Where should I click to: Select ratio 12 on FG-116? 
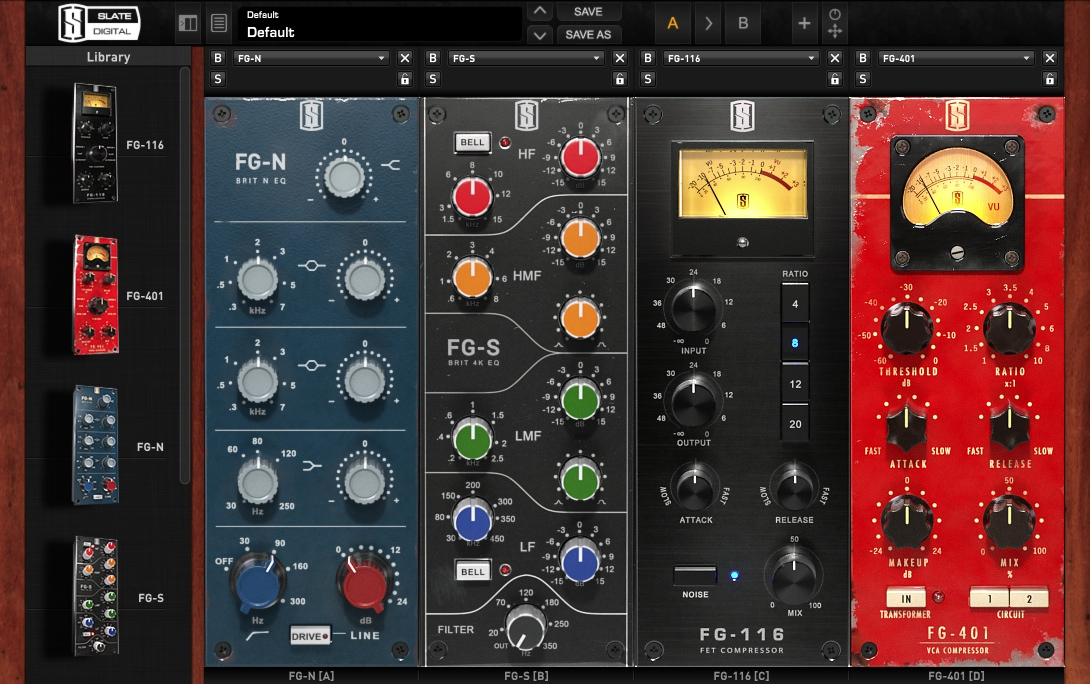point(795,384)
